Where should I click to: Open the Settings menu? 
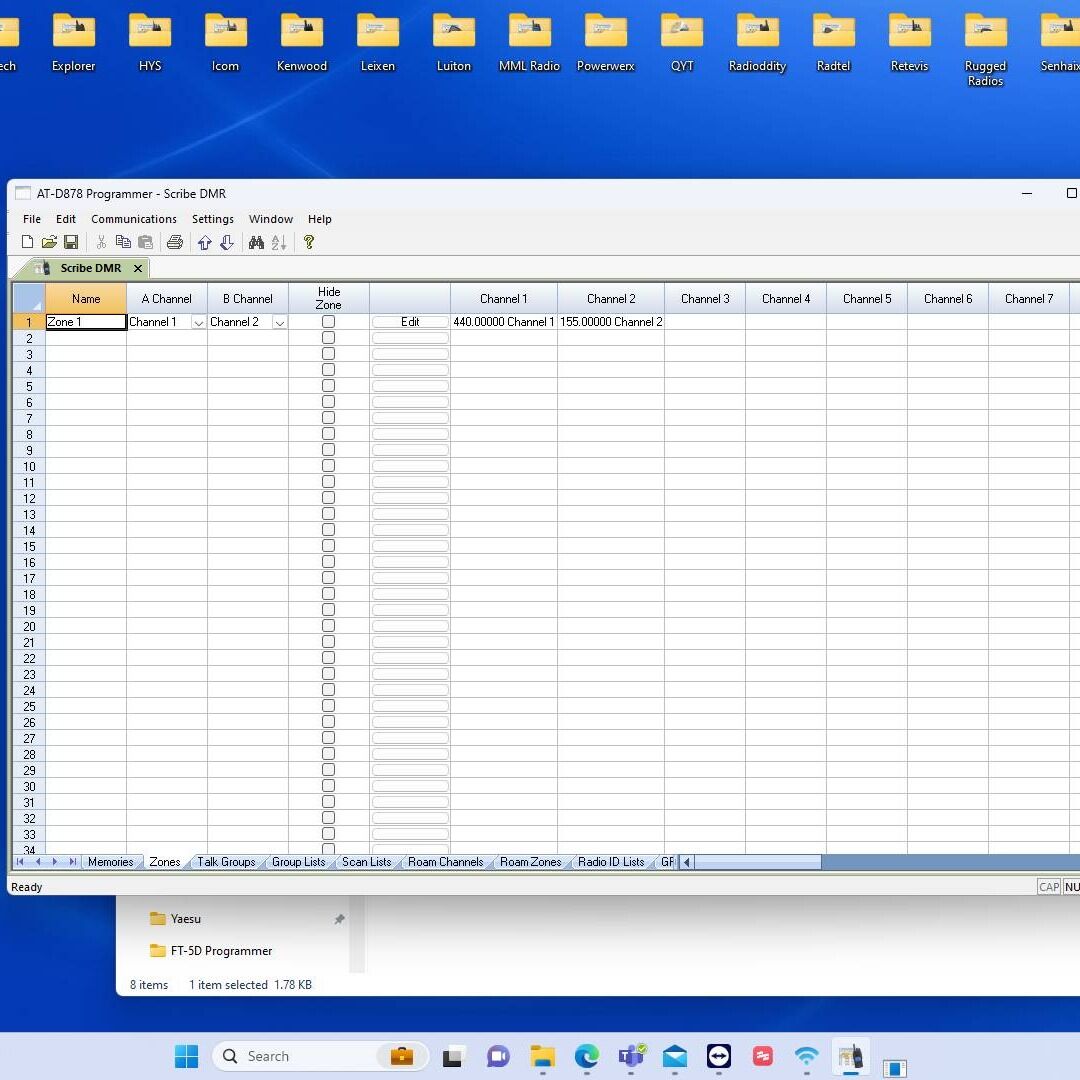[213, 219]
